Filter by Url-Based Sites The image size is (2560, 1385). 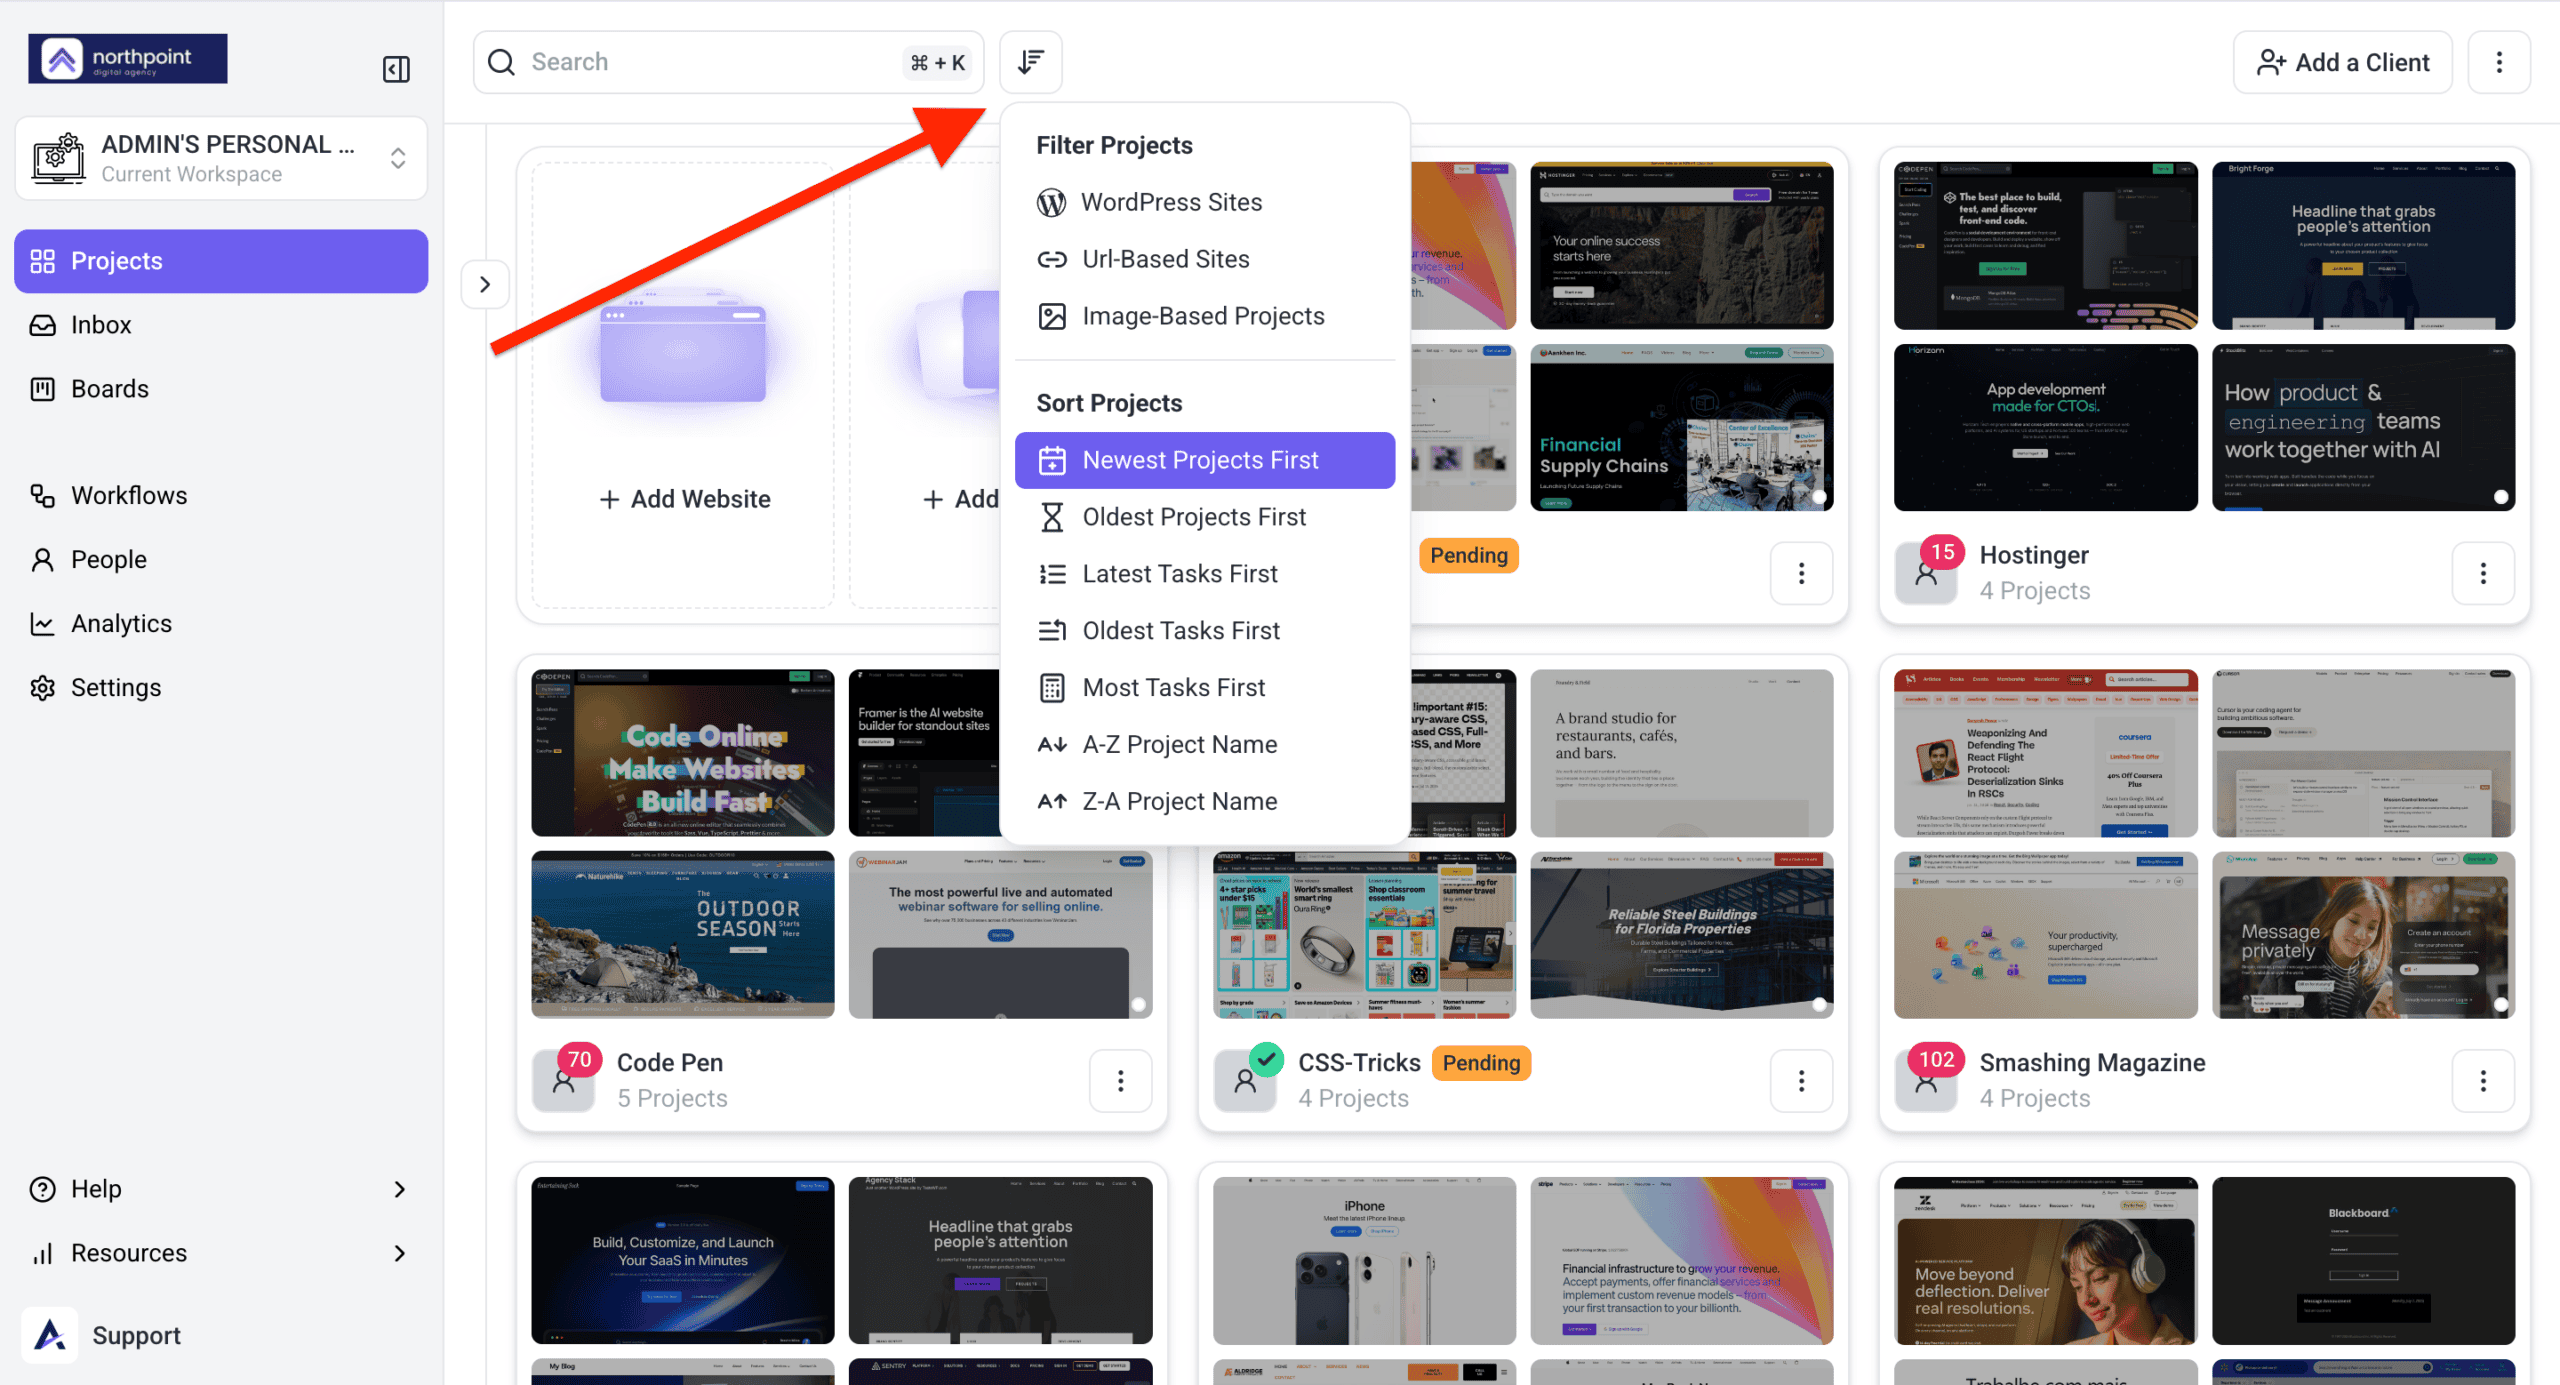tap(1205, 259)
